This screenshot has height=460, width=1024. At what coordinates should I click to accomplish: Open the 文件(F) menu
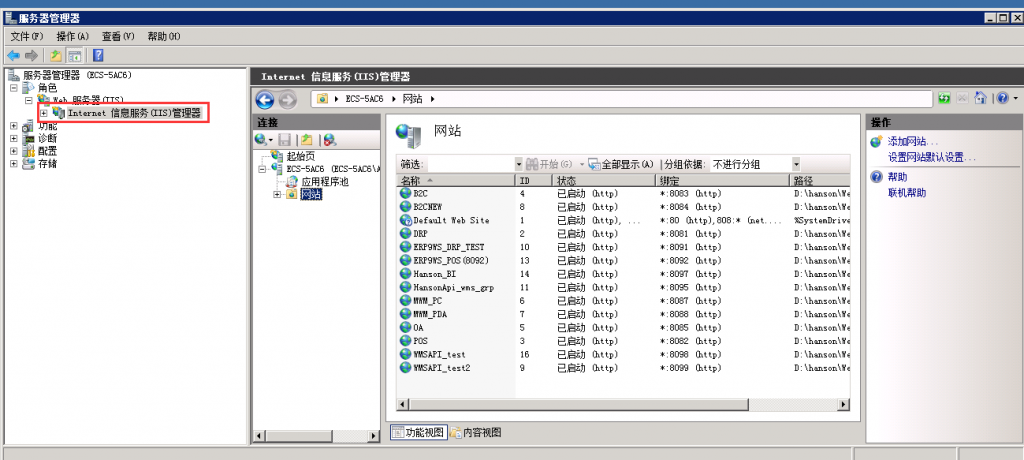click(x=27, y=37)
